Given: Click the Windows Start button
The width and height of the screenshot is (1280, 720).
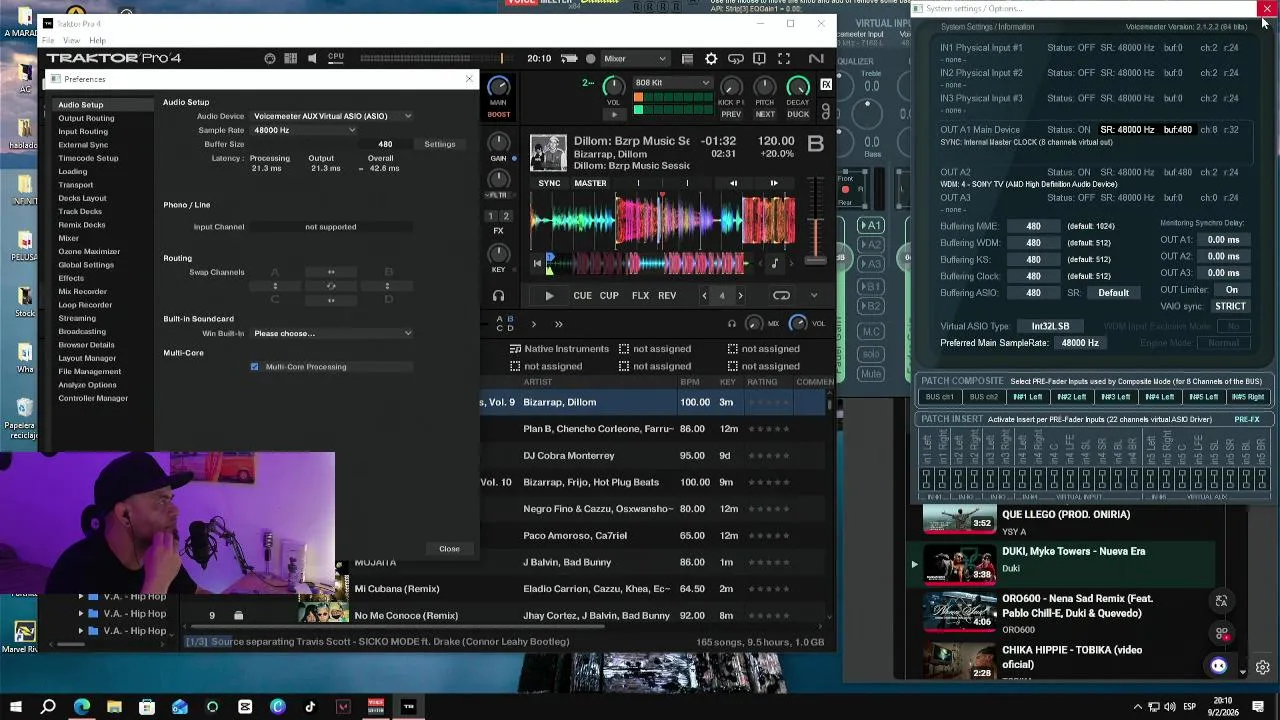Looking at the screenshot, I should tap(16, 707).
